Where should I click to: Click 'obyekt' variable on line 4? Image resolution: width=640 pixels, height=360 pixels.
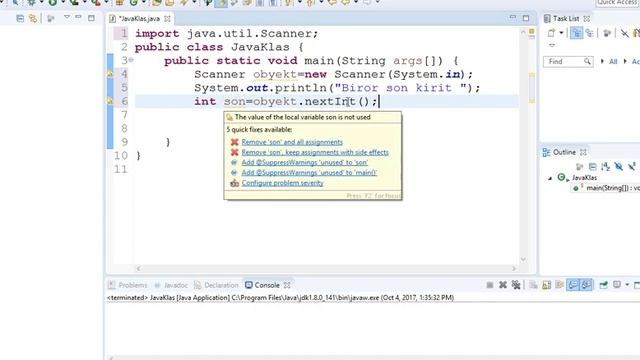click(275, 74)
